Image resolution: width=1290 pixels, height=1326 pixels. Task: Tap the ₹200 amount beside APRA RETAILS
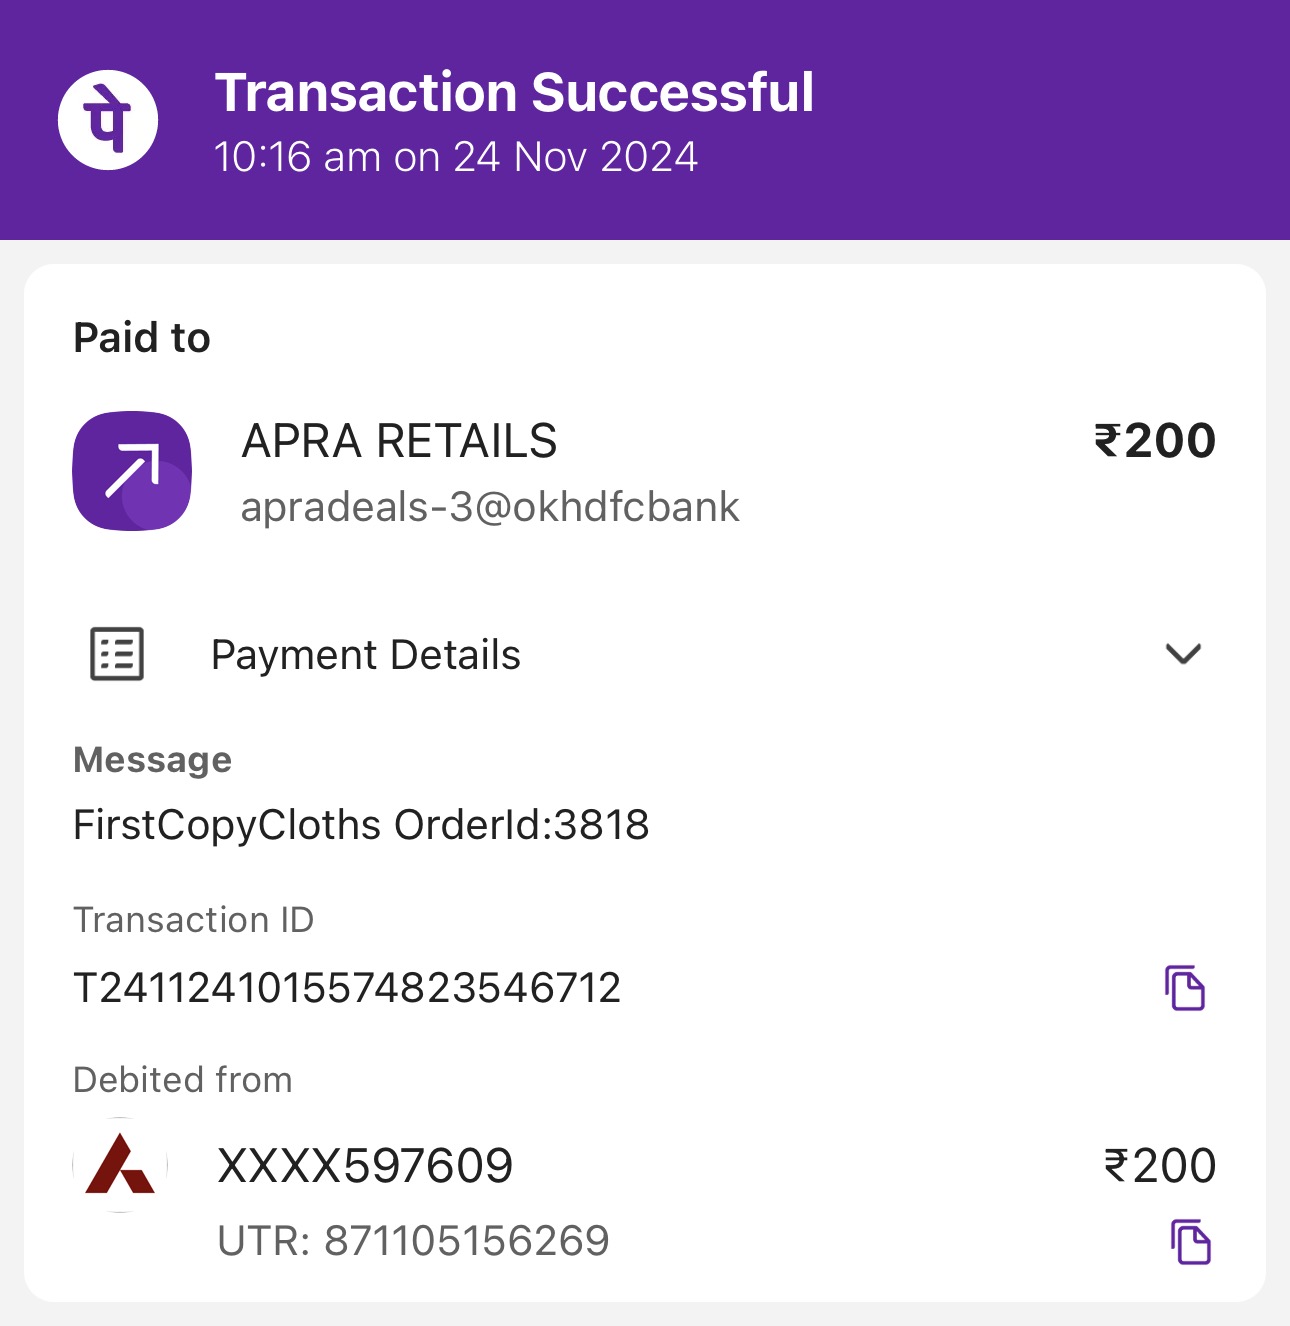click(1155, 441)
